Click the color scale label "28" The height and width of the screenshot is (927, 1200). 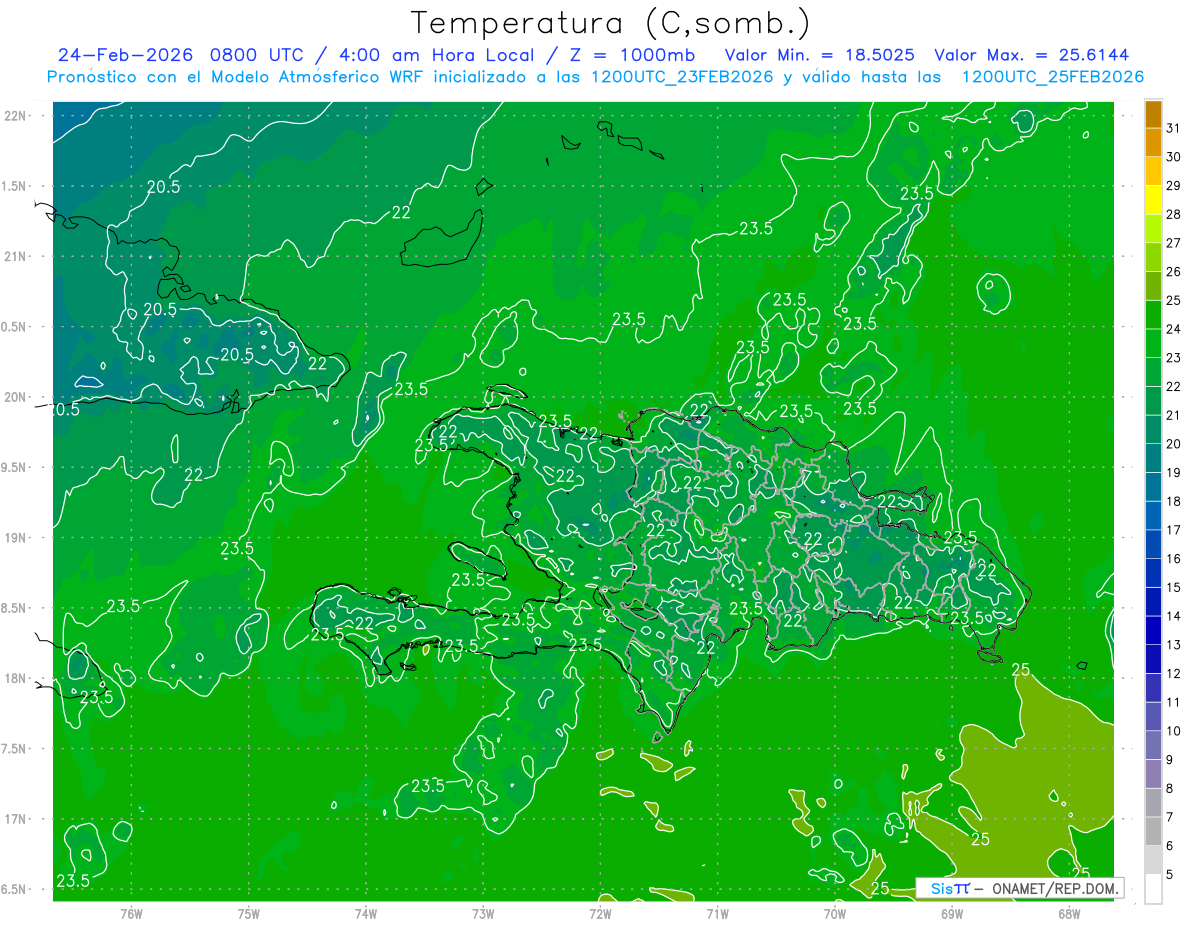coord(1173,214)
